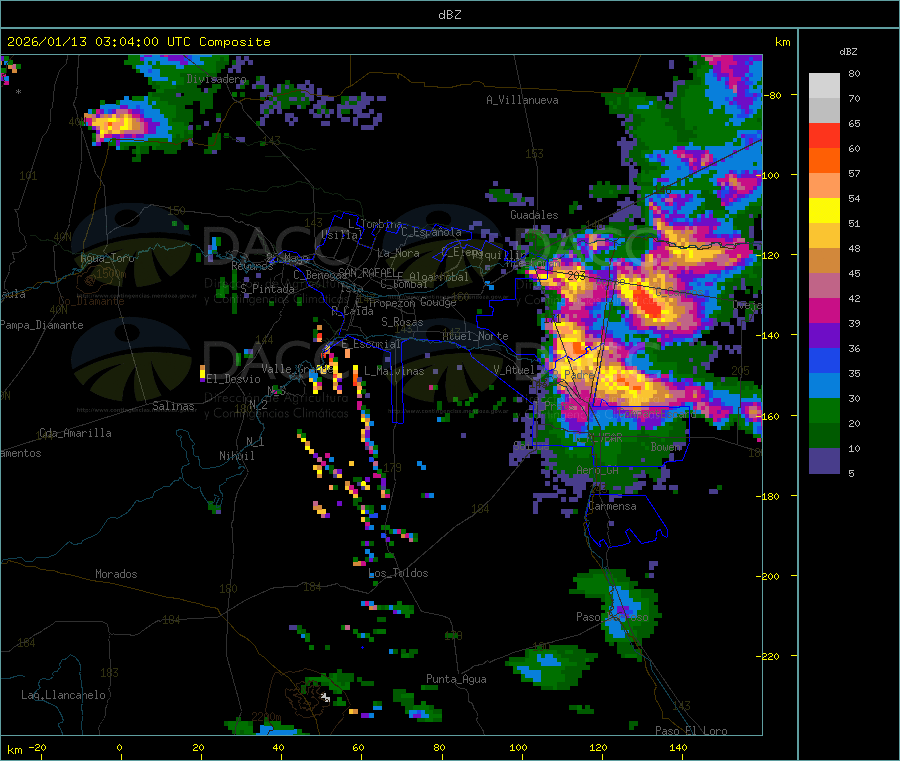
Task: Click the Atuel_Norte location label
Action: click(475, 336)
